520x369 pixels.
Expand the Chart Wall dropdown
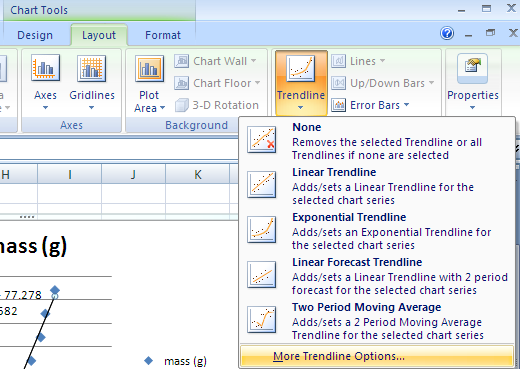215,61
